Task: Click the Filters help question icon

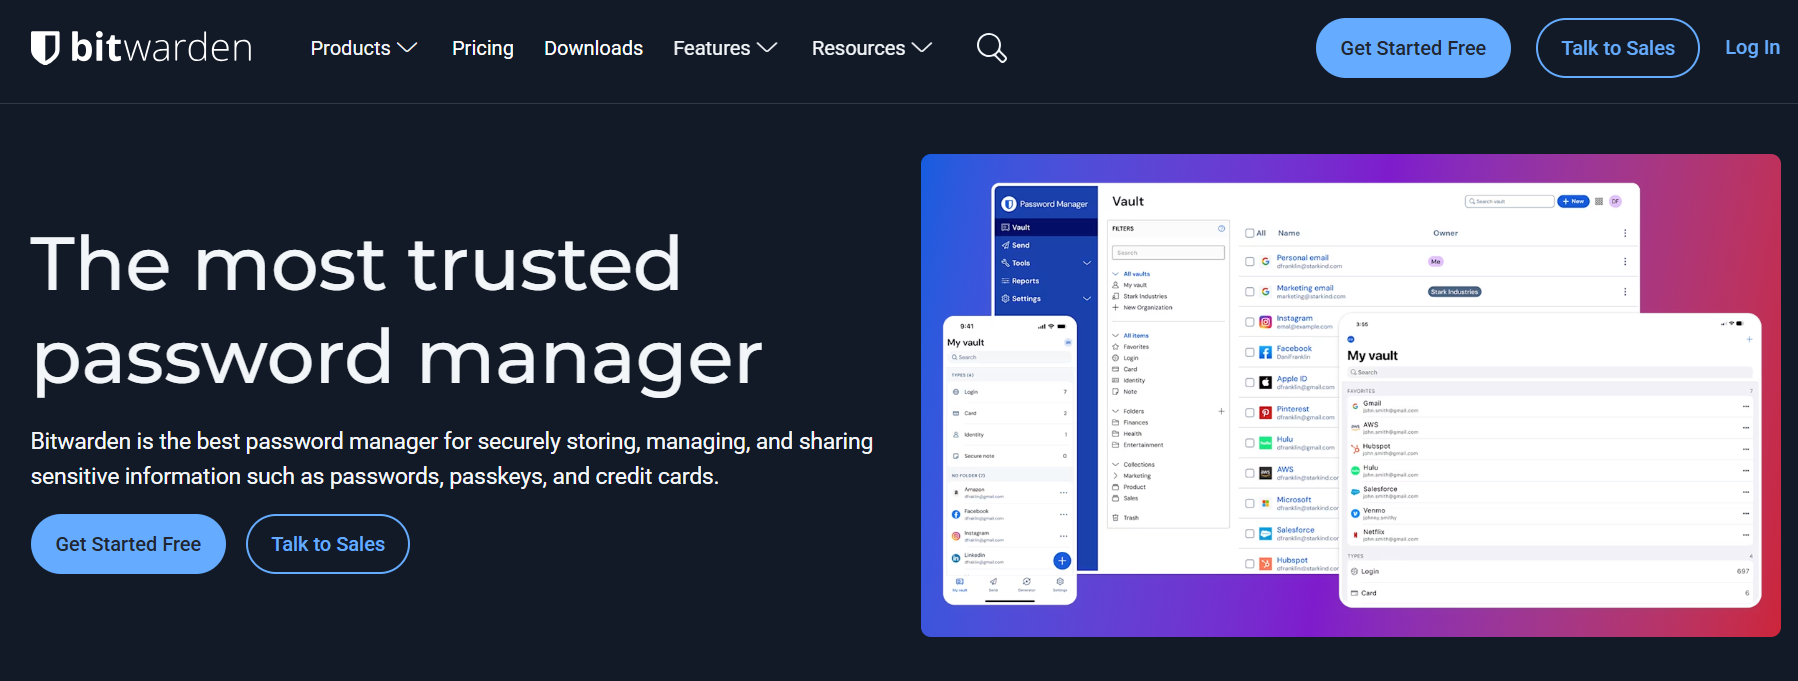Action: pos(1221,228)
